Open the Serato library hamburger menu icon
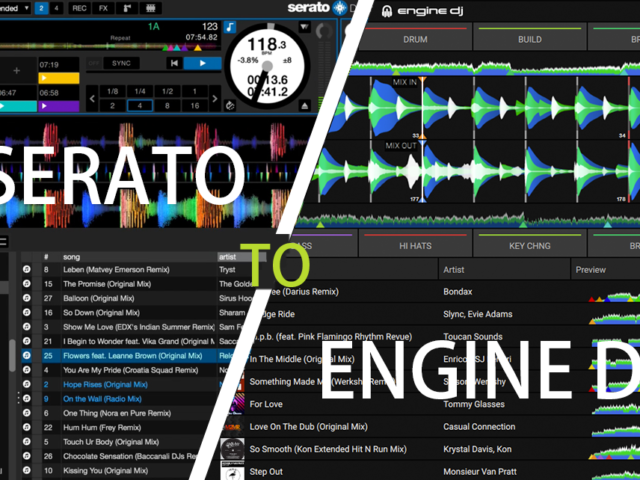The image size is (640, 480). 3,242
